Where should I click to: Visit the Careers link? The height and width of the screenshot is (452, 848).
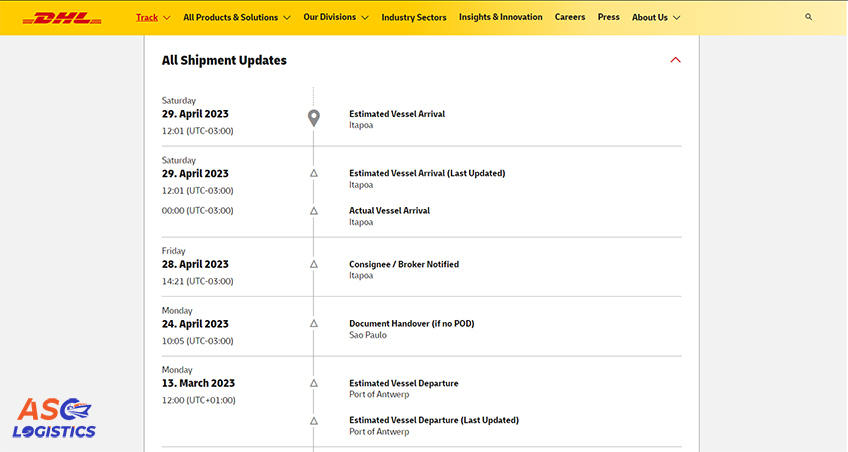(x=570, y=17)
